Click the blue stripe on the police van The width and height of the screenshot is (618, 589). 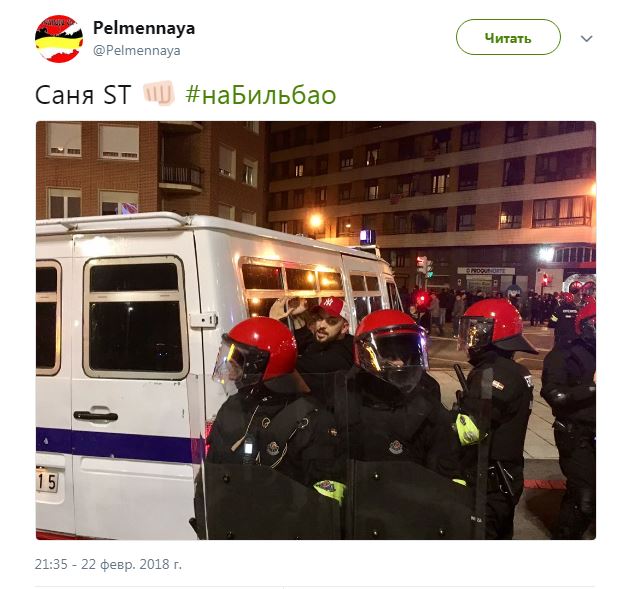tap(120, 445)
